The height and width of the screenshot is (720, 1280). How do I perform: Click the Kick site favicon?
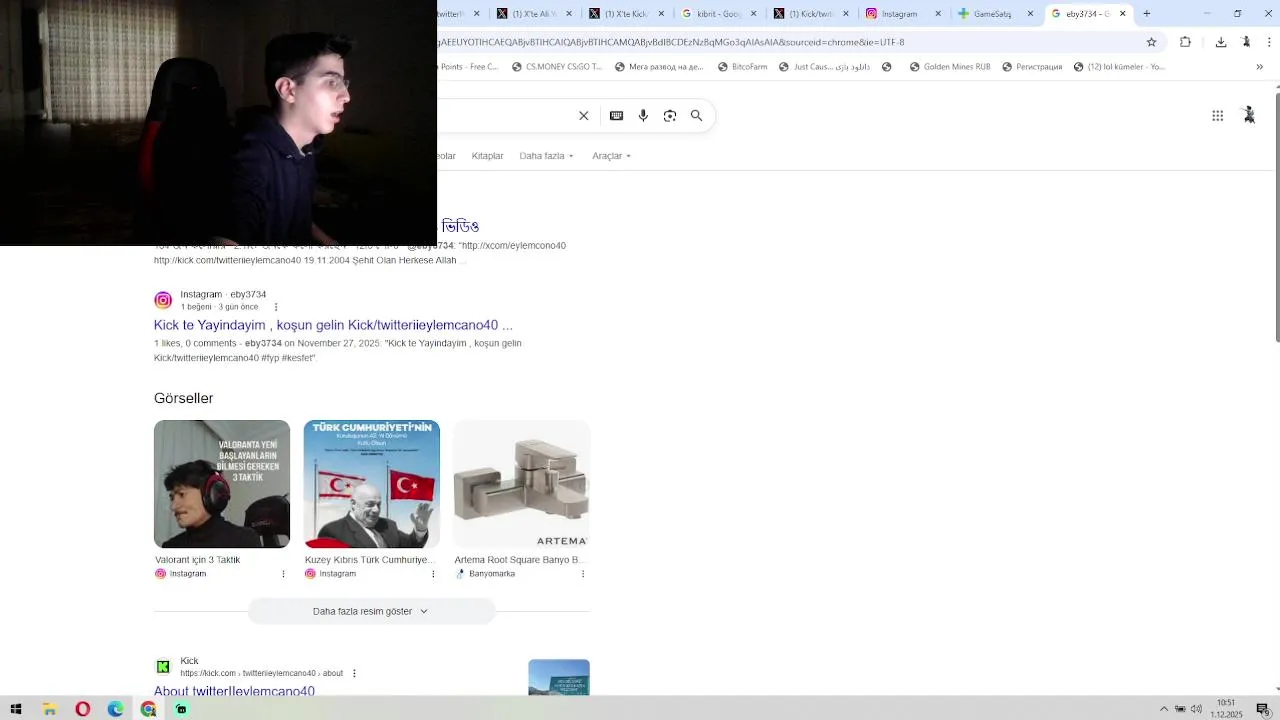(x=163, y=667)
